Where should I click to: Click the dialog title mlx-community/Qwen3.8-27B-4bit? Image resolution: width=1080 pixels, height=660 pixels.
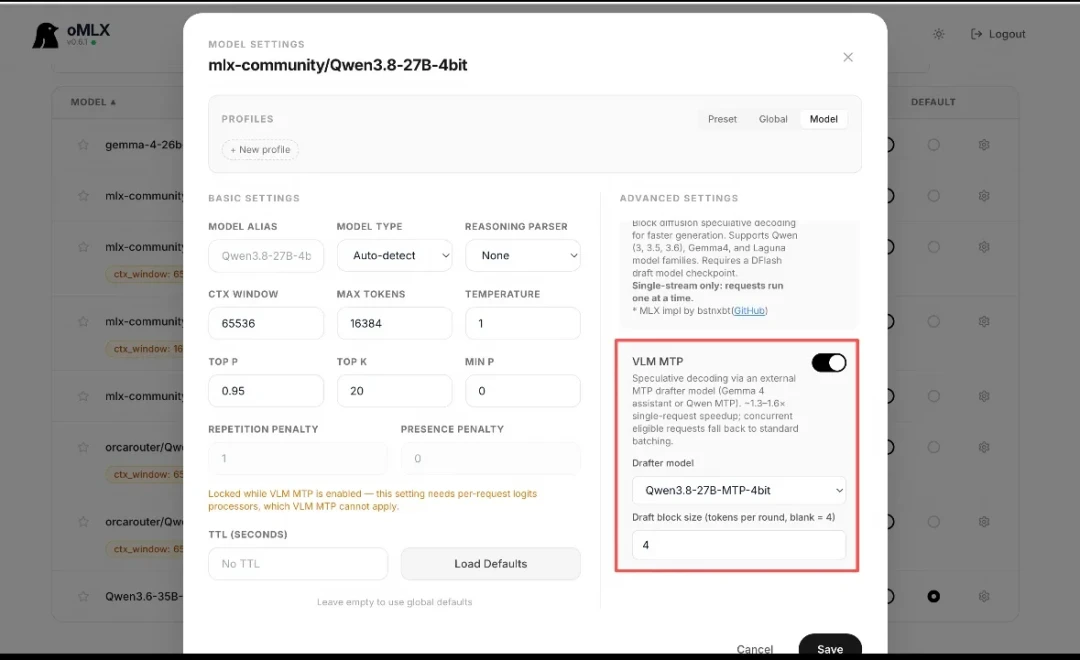point(338,65)
